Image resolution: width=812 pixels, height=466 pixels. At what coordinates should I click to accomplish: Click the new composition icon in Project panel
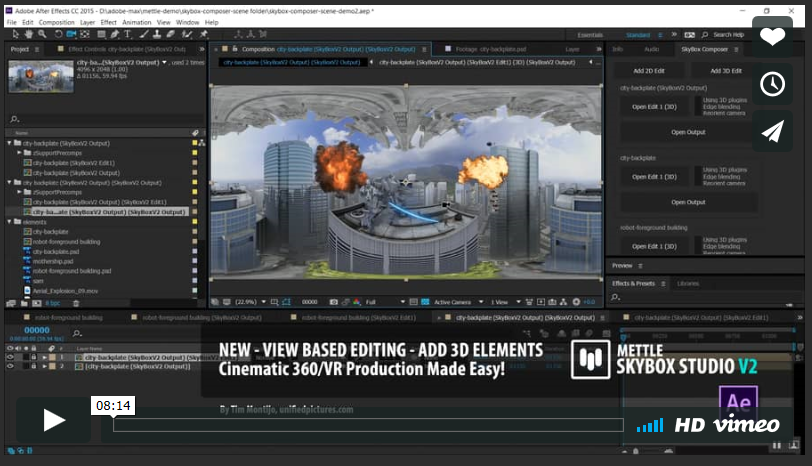(37, 303)
